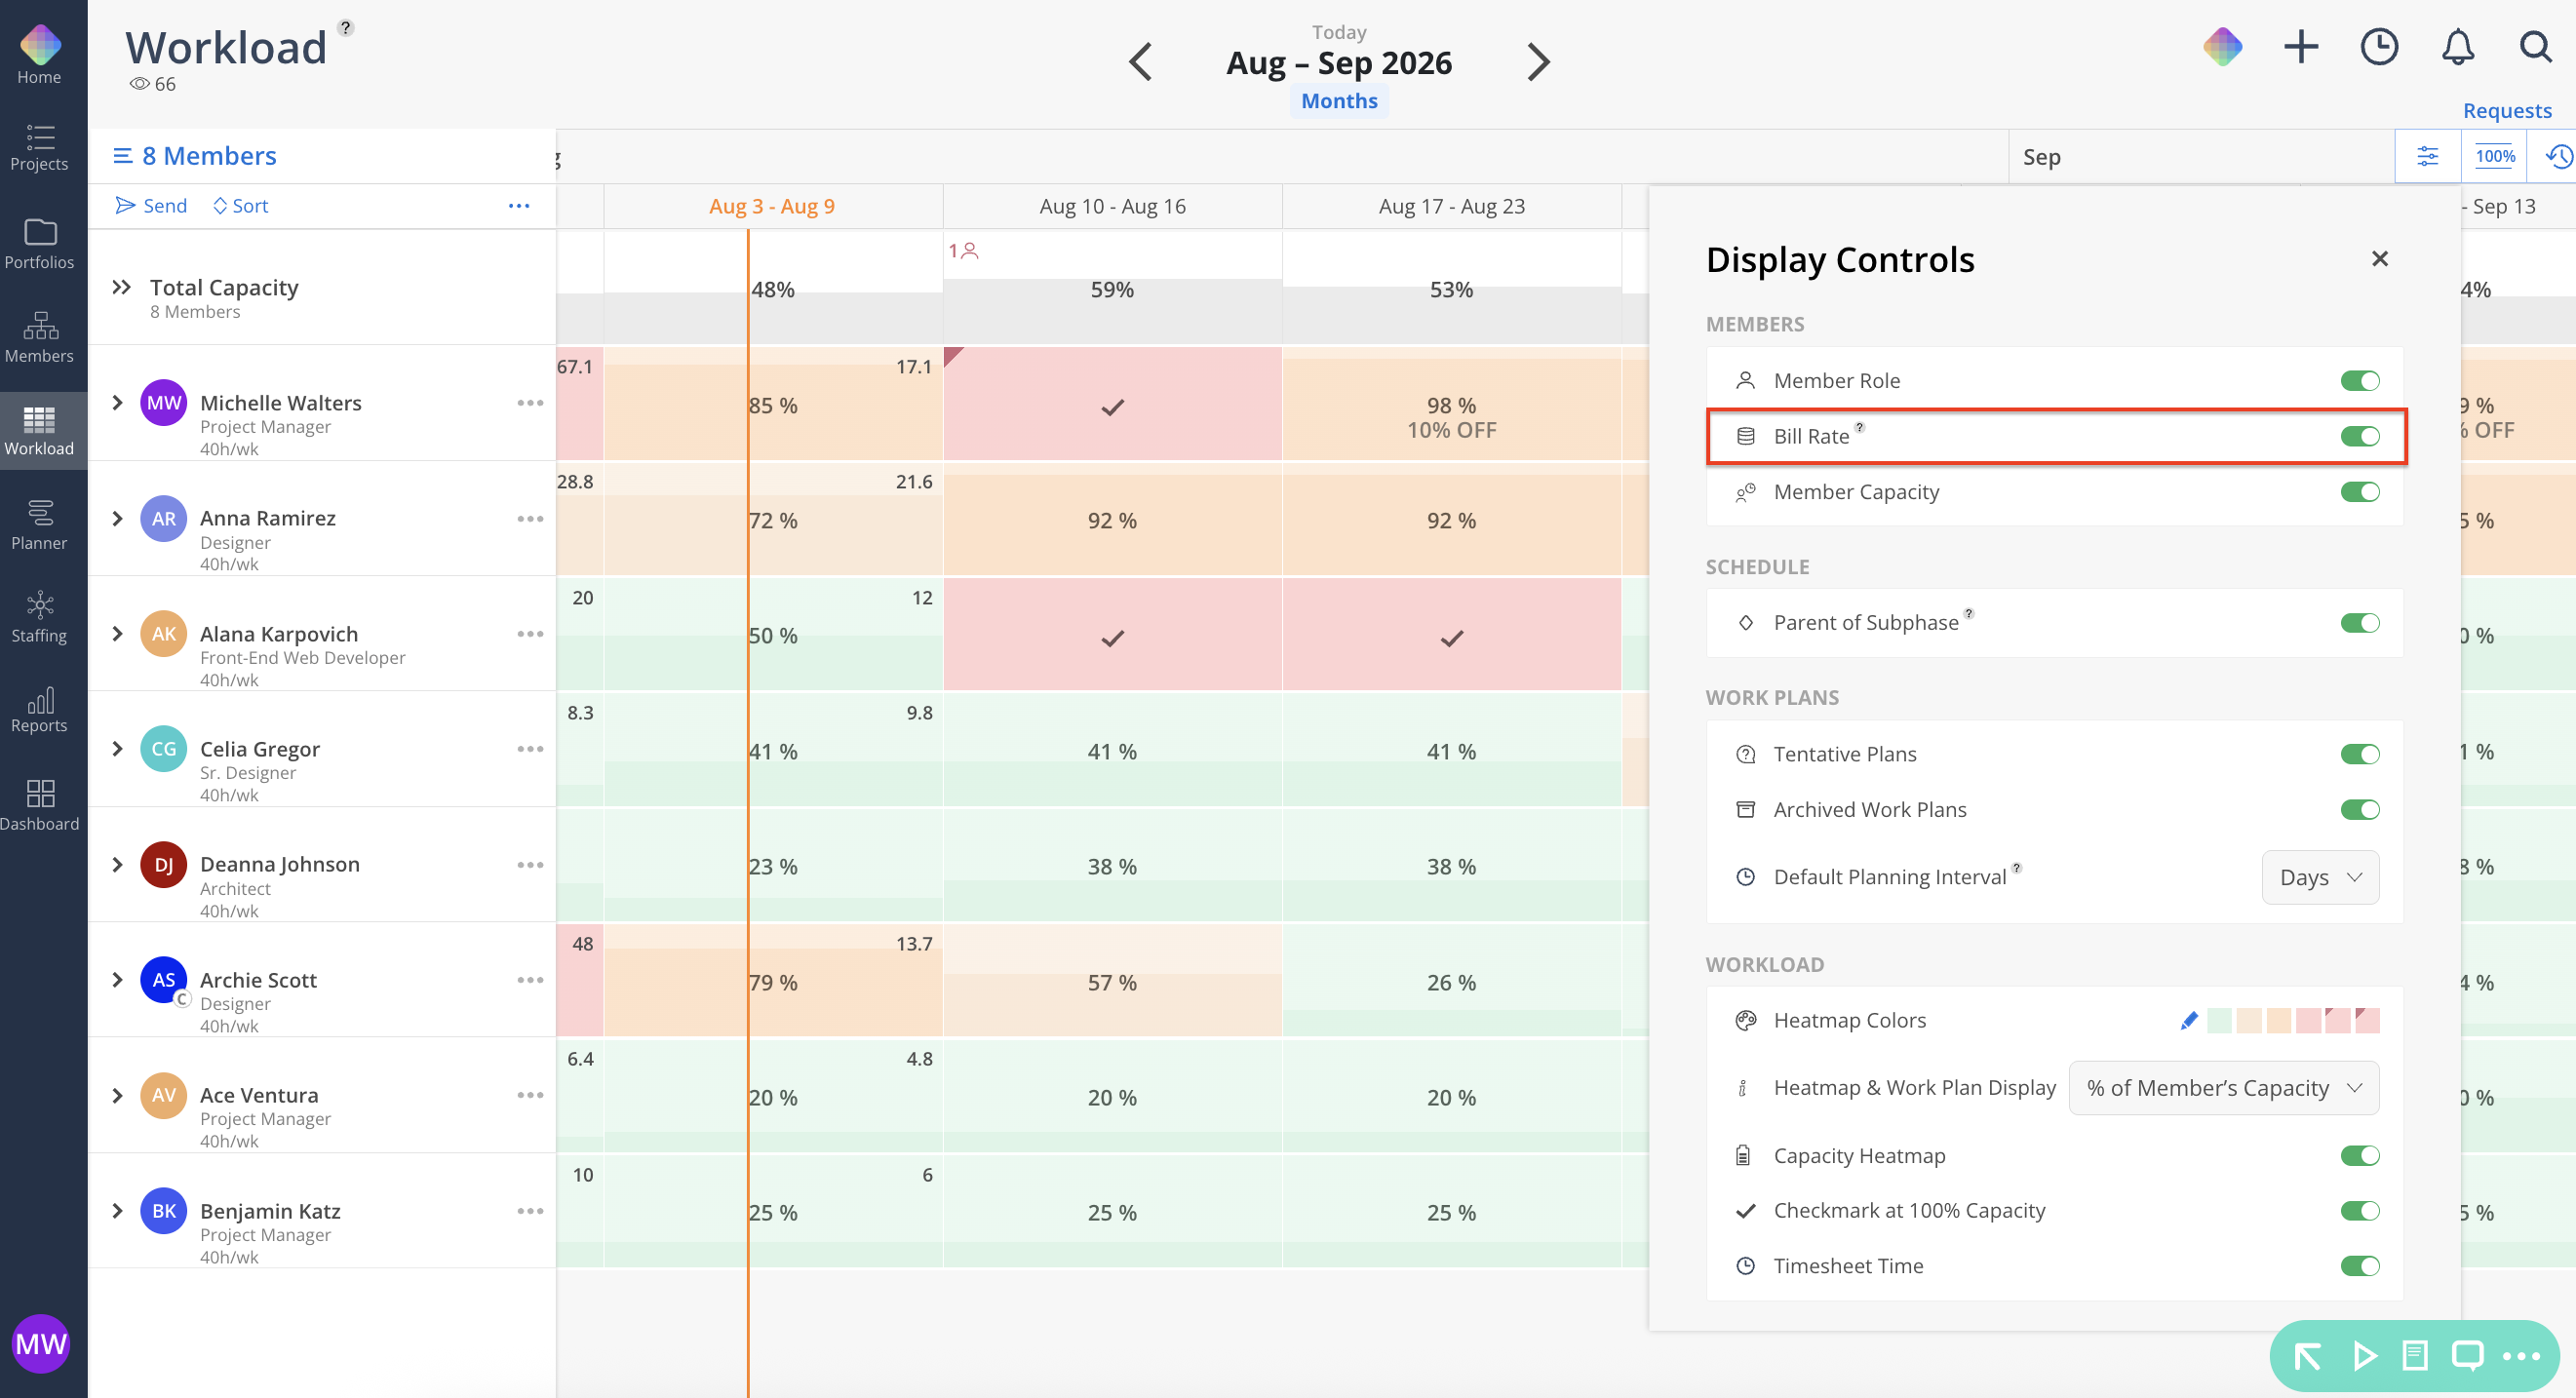Expand Michelle Walters' row
Screen dimensions: 2576x1398
click(x=118, y=403)
